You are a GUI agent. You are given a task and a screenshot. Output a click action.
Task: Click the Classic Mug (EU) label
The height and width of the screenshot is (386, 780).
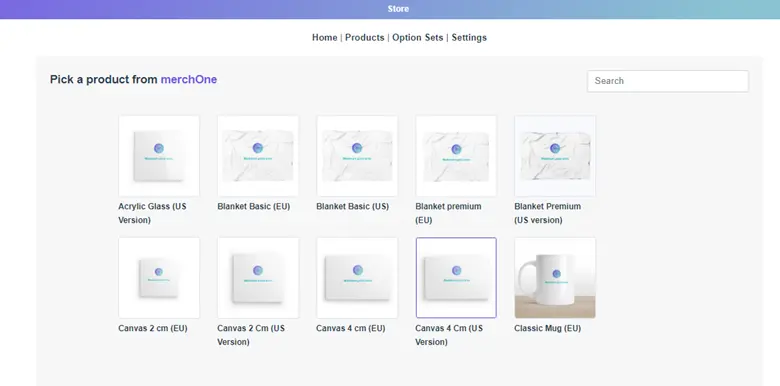click(548, 328)
